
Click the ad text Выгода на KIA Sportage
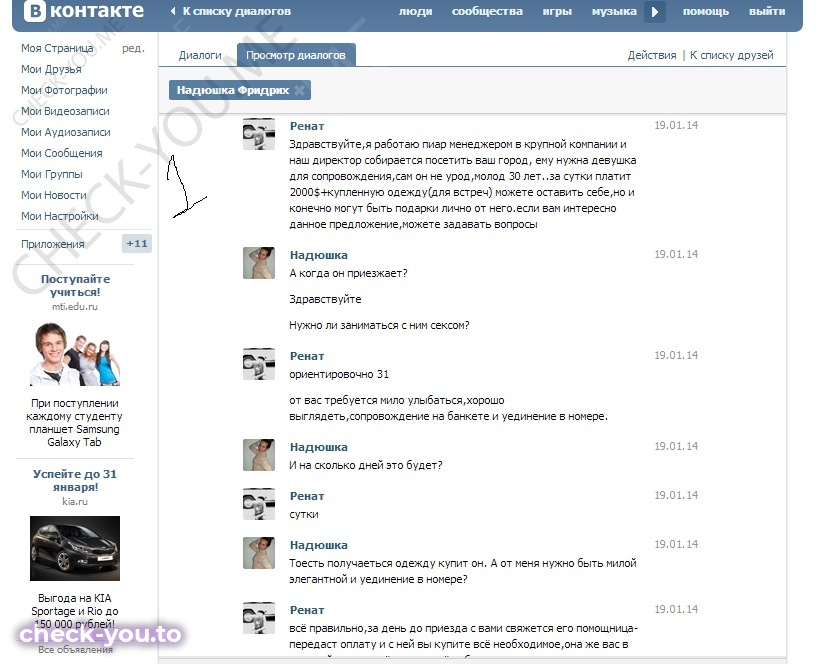click(75, 611)
